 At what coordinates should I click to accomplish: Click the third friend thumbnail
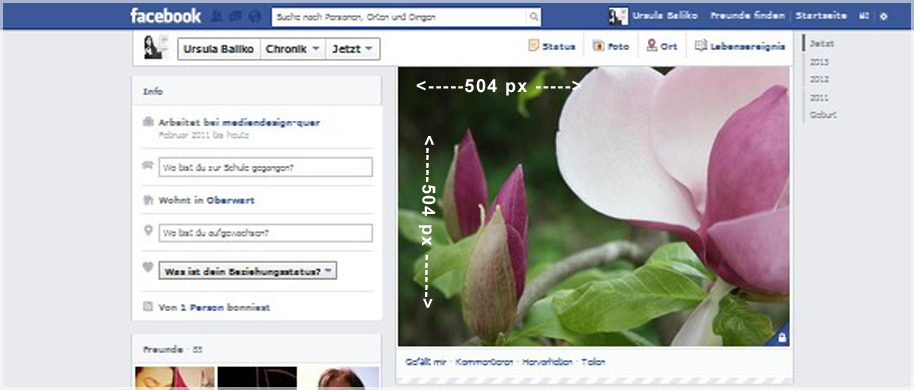pos(339,378)
